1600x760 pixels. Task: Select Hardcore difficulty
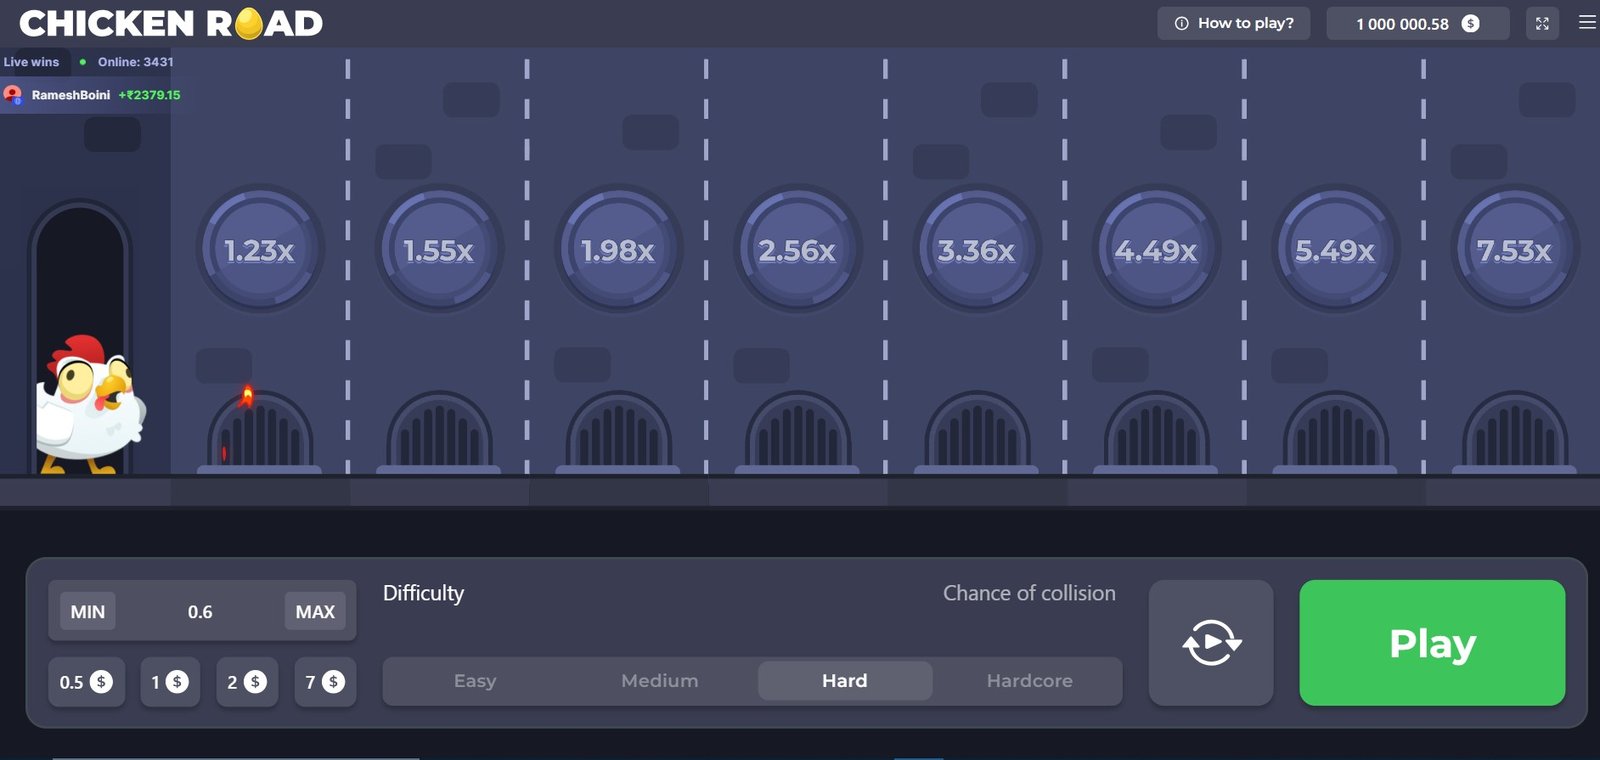coord(1029,681)
